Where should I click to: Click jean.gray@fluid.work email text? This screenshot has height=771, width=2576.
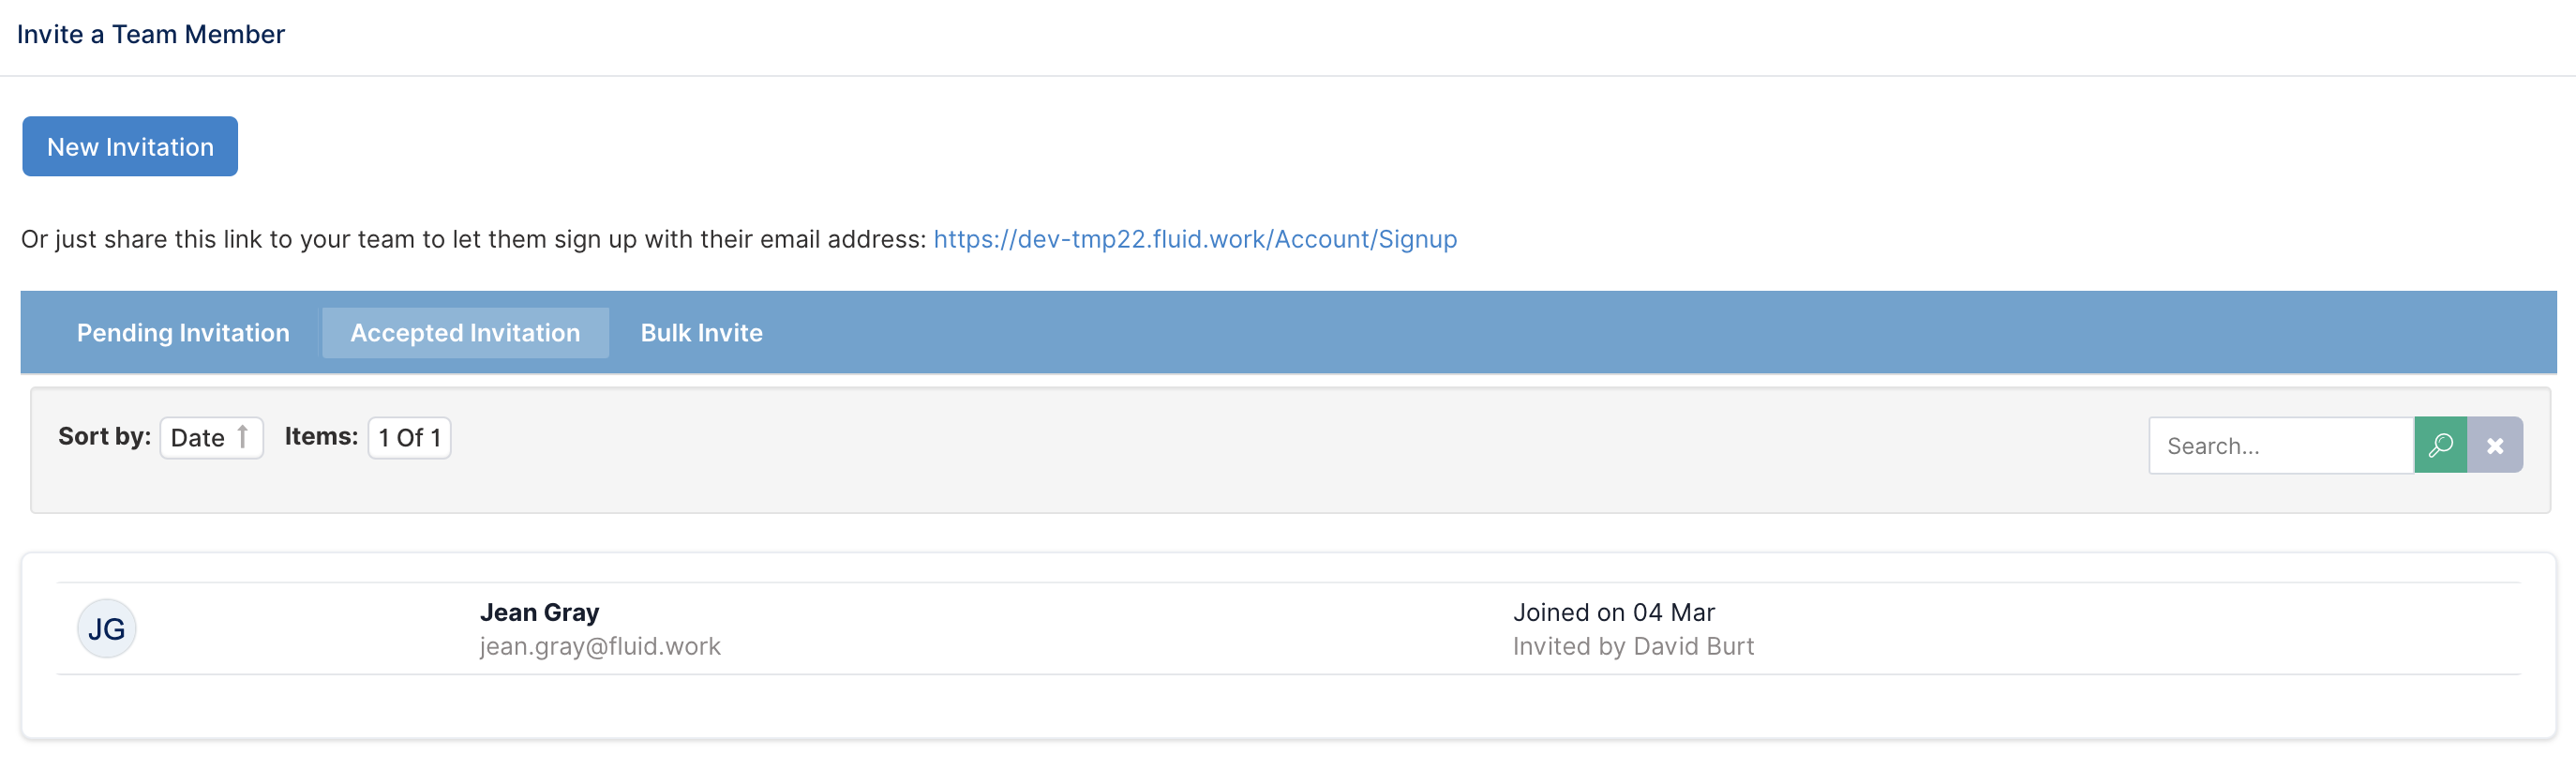pos(600,646)
